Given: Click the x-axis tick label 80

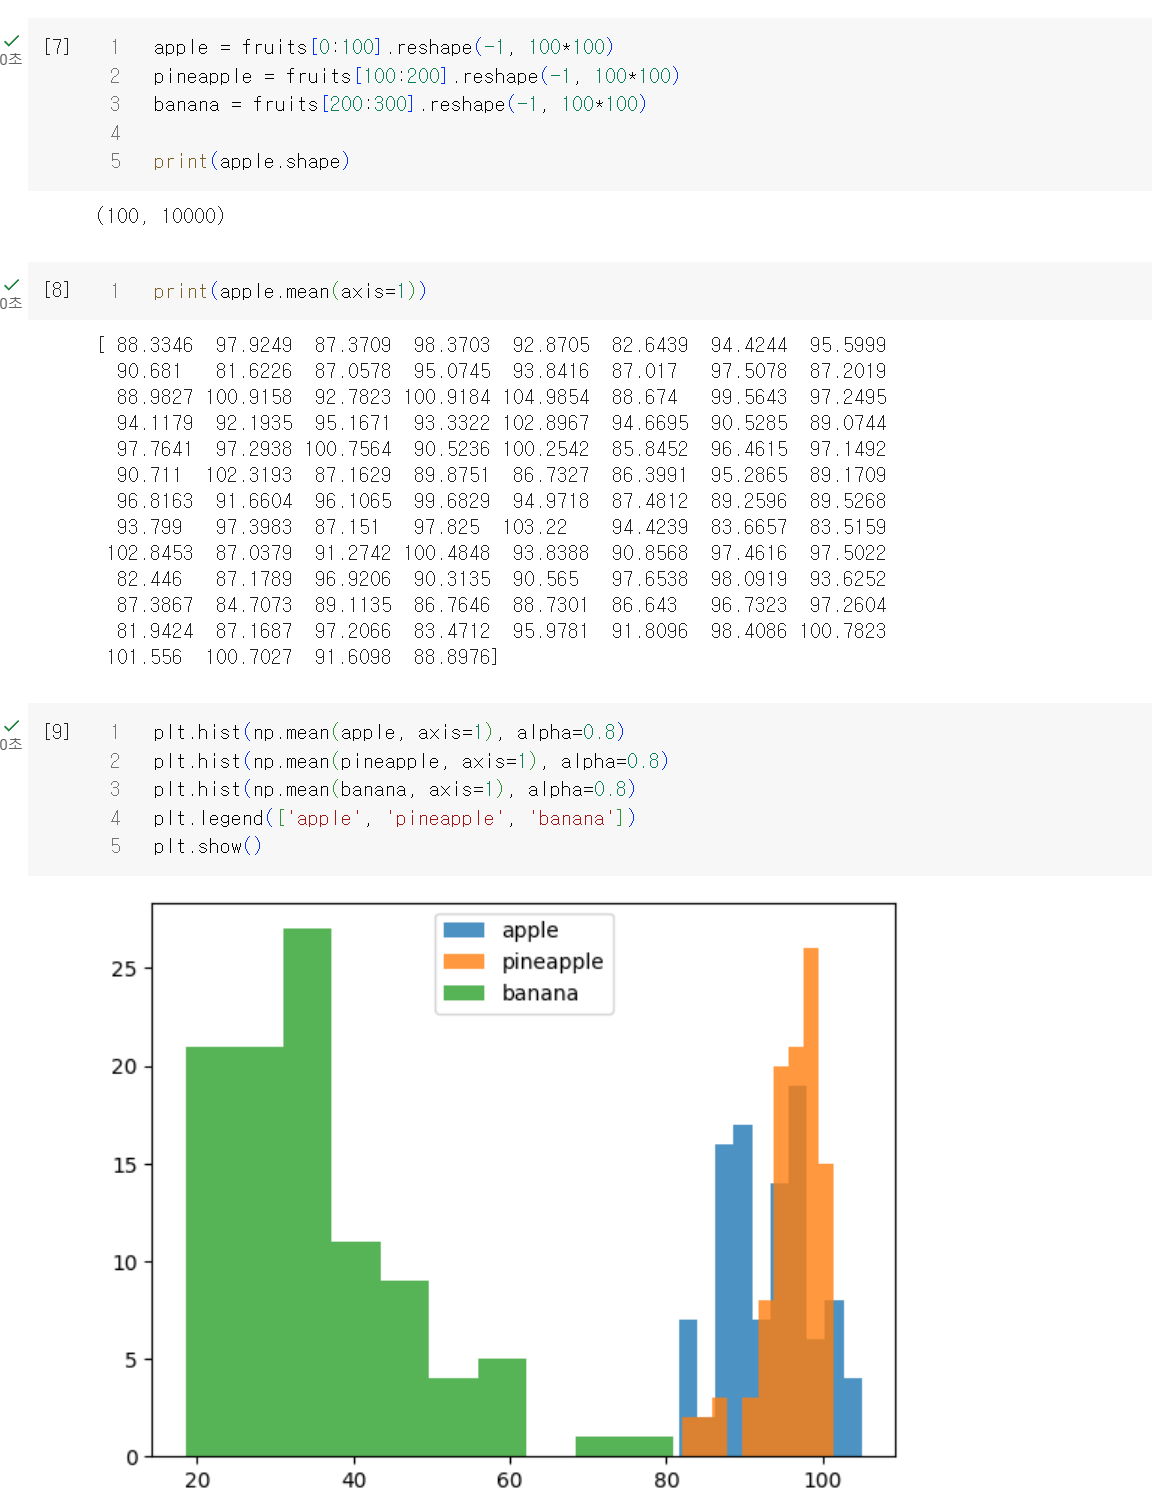Looking at the screenshot, I should click(x=667, y=1479).
